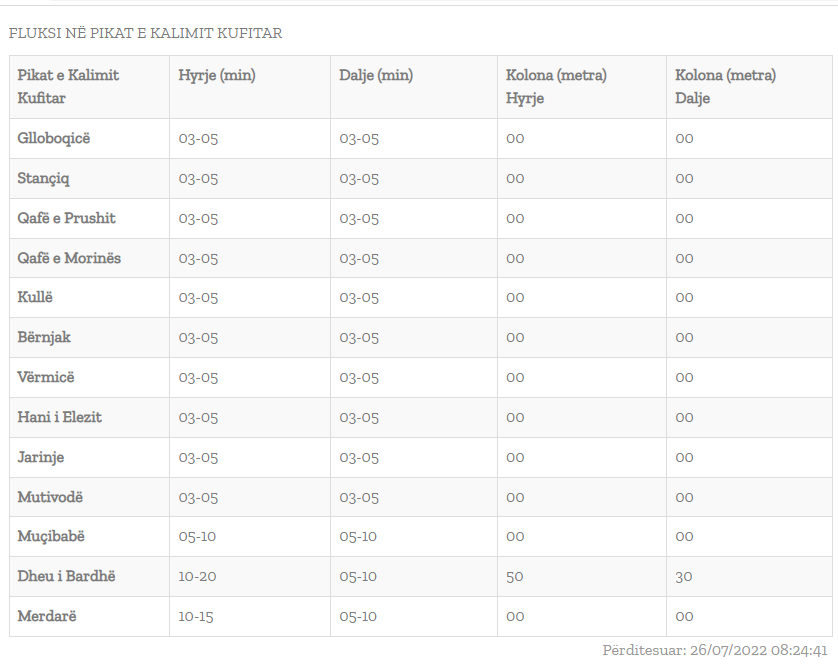This screenshot has width=838, height=672.
Task: Click the 10-20 entry wait time value
Action: click(x=197, y=577)
